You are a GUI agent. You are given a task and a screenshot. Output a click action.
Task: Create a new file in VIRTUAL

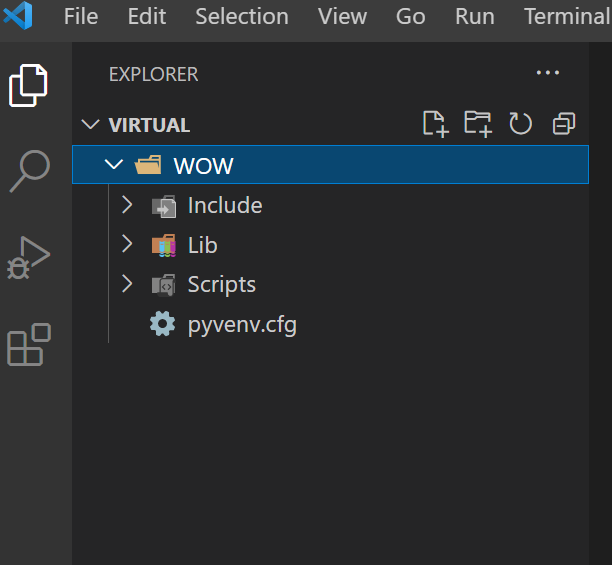pyautogui.click(x=436, y=124)
